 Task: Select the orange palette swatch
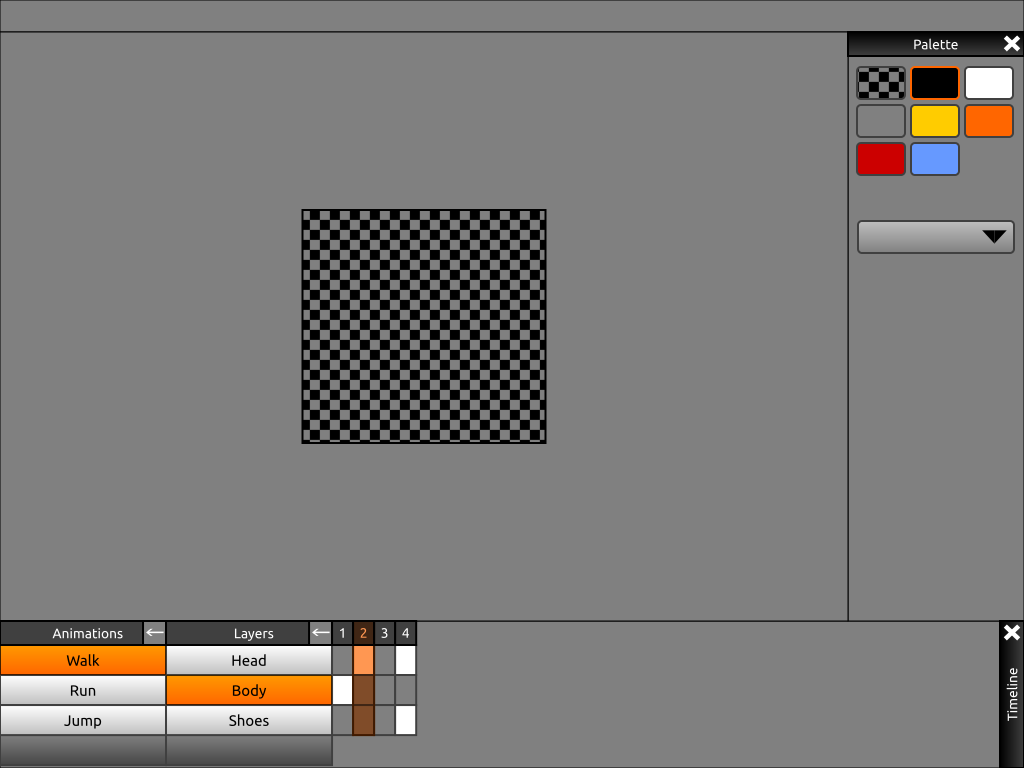989,121
